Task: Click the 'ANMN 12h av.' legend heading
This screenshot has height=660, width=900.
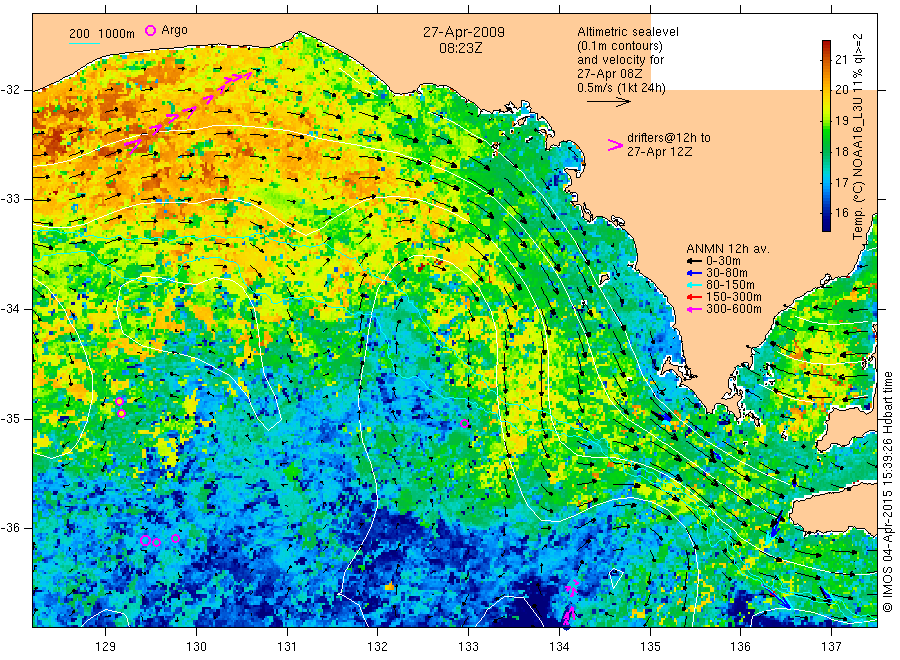Action: pyautogui.click(x=728, y=249)
